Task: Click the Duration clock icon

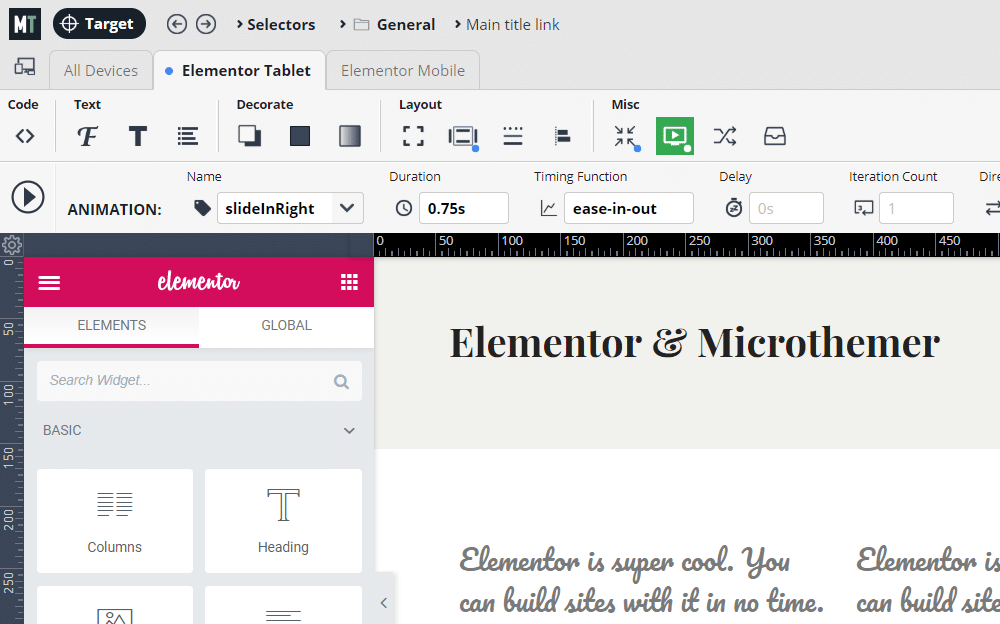Action: pos(404,208)
